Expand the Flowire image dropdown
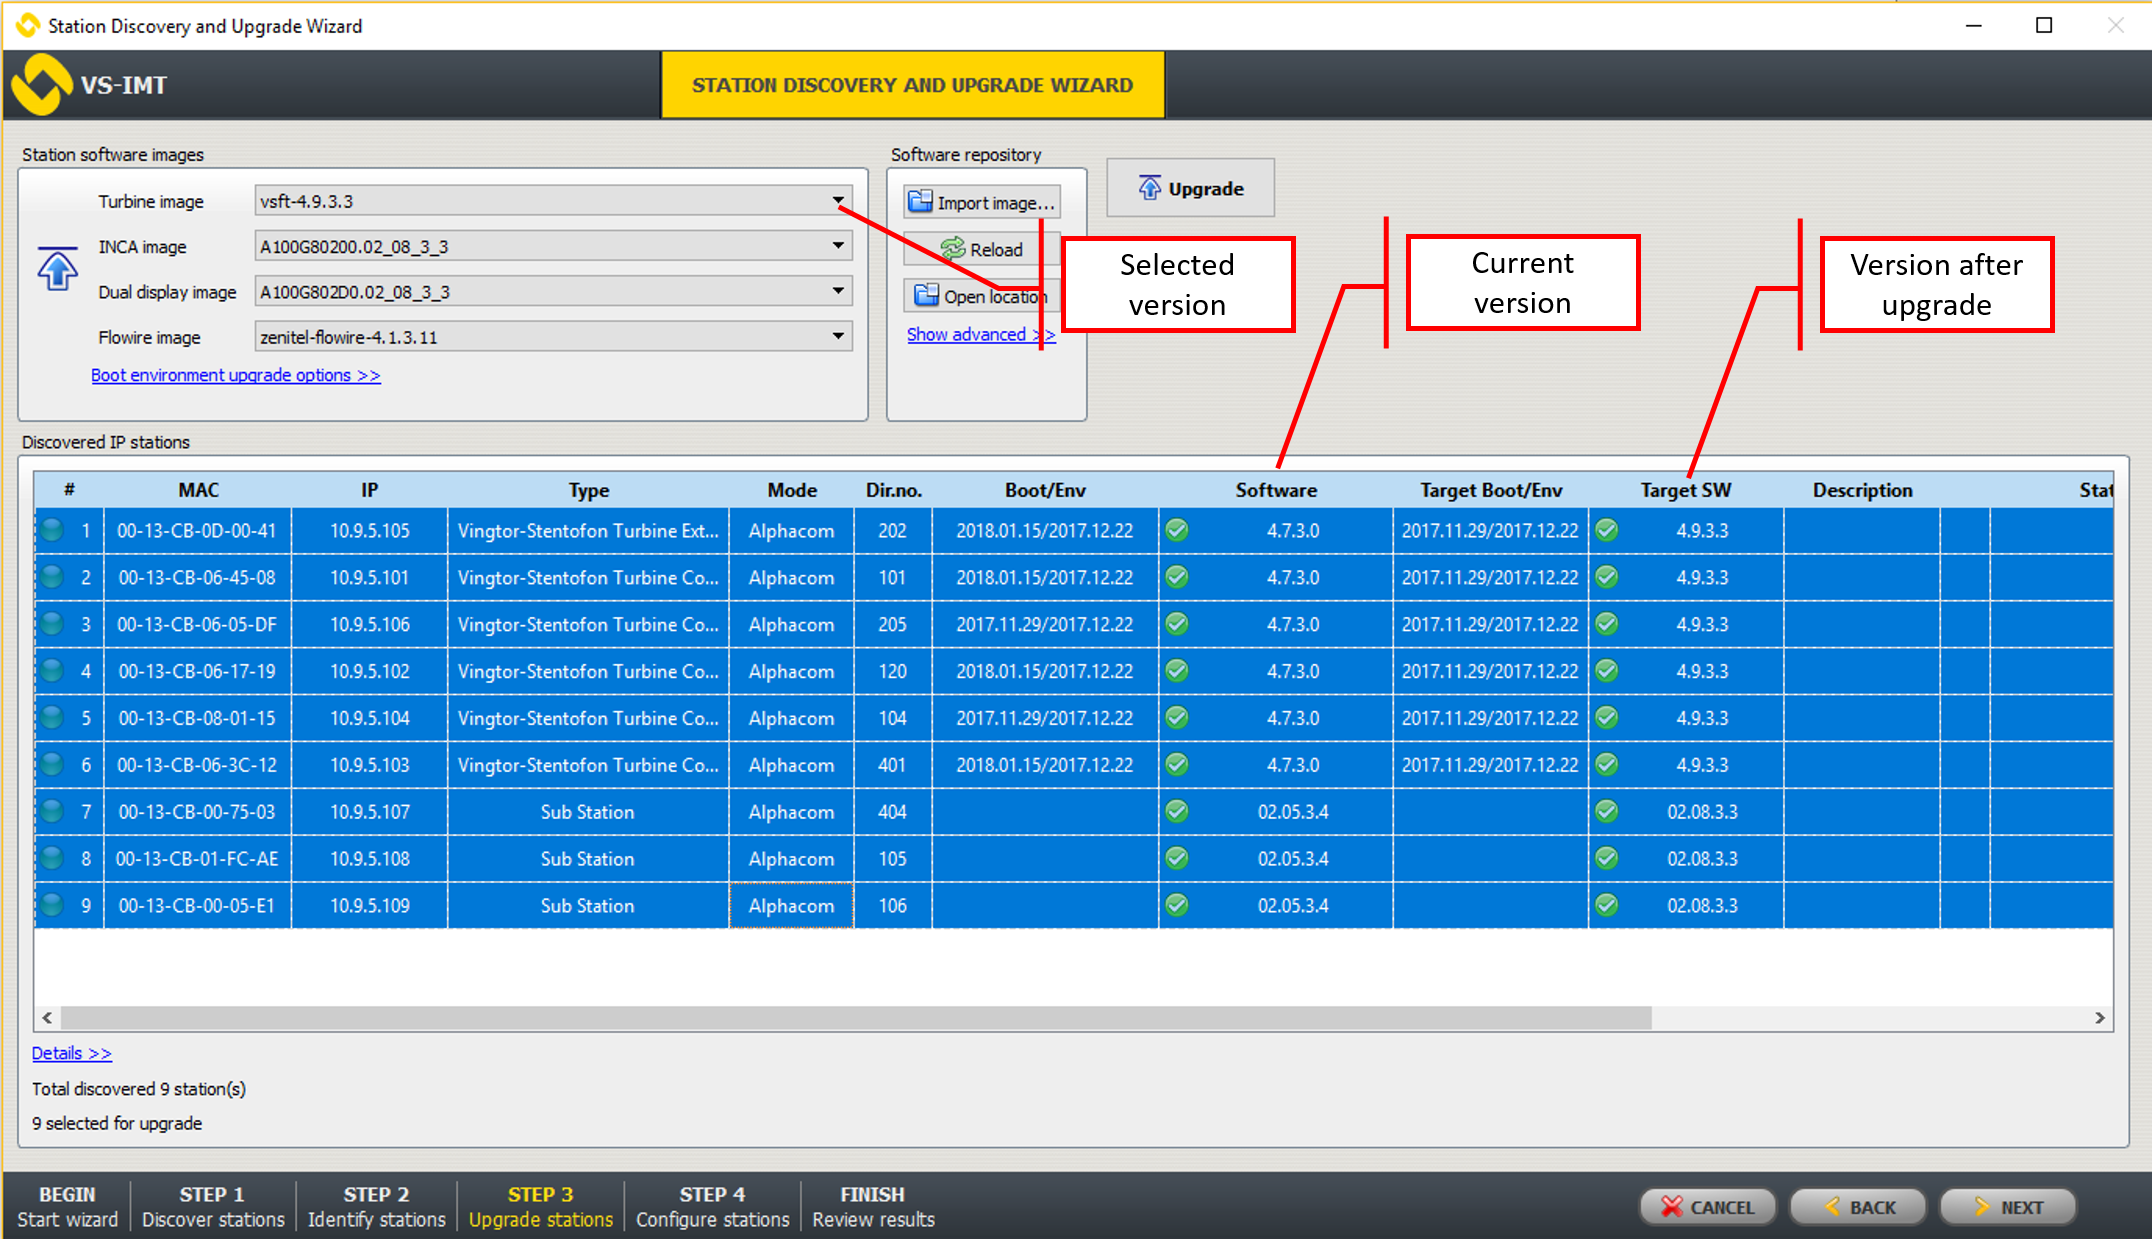Image resolution: width=2152 pixels, height=1239 pixels. coord(838,336)
